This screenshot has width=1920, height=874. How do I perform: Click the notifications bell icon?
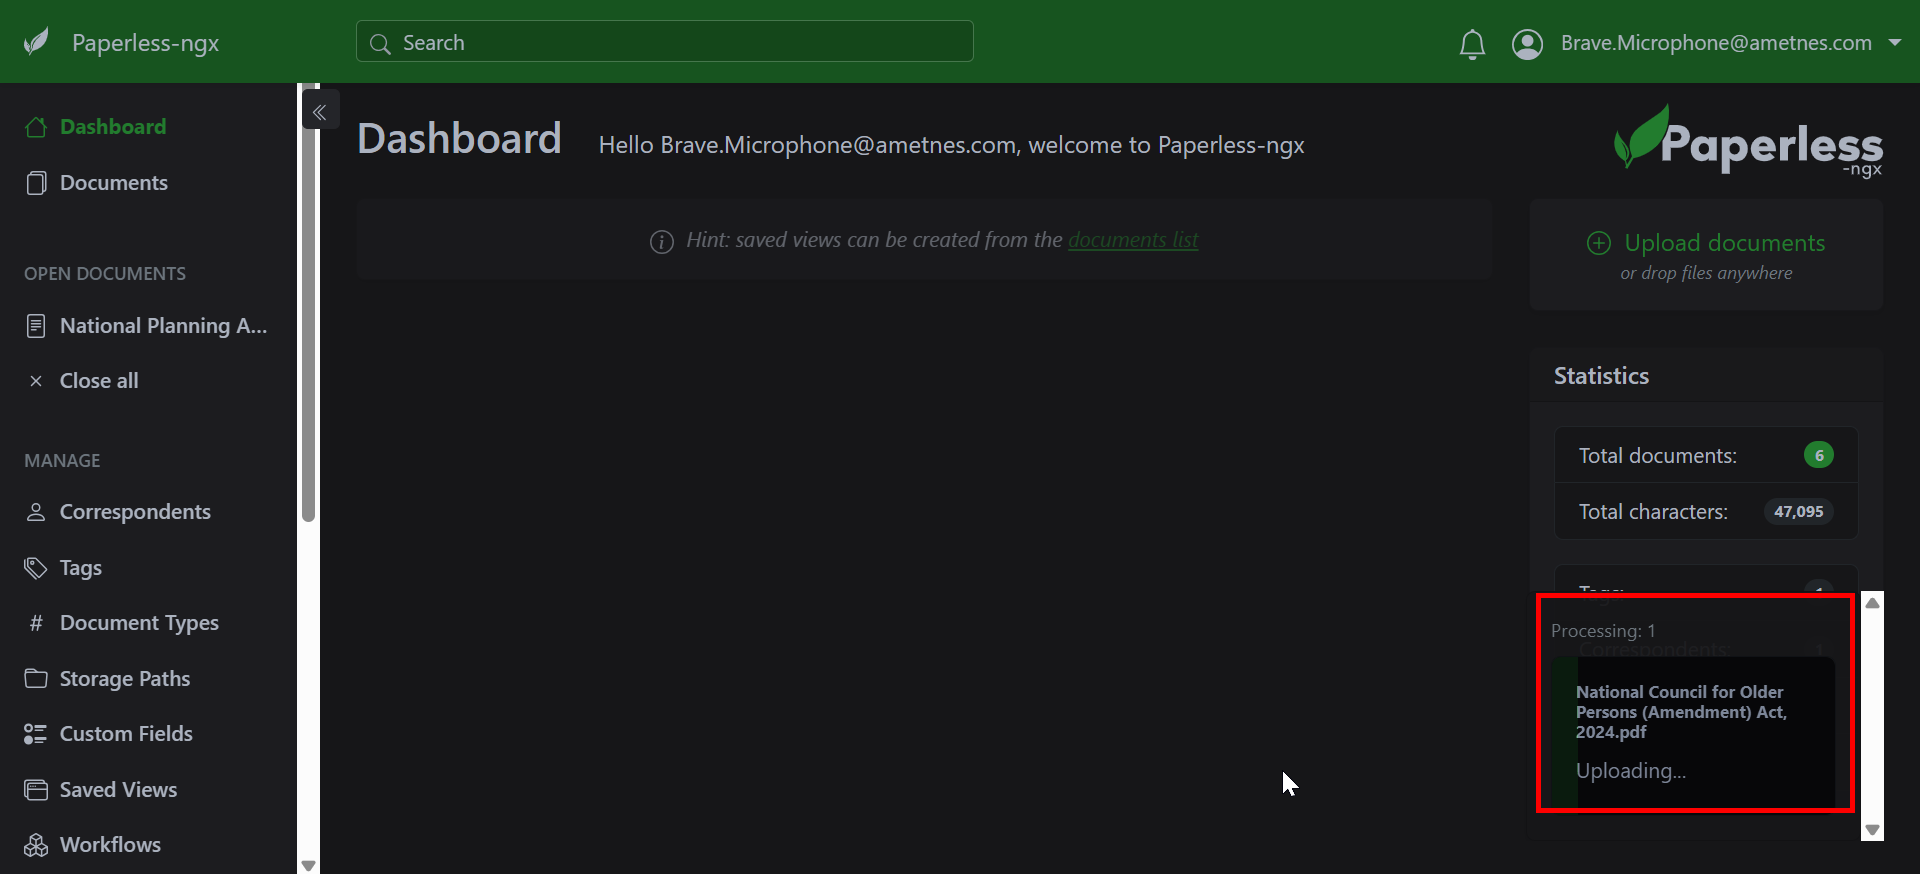[x=1471, y=44]
